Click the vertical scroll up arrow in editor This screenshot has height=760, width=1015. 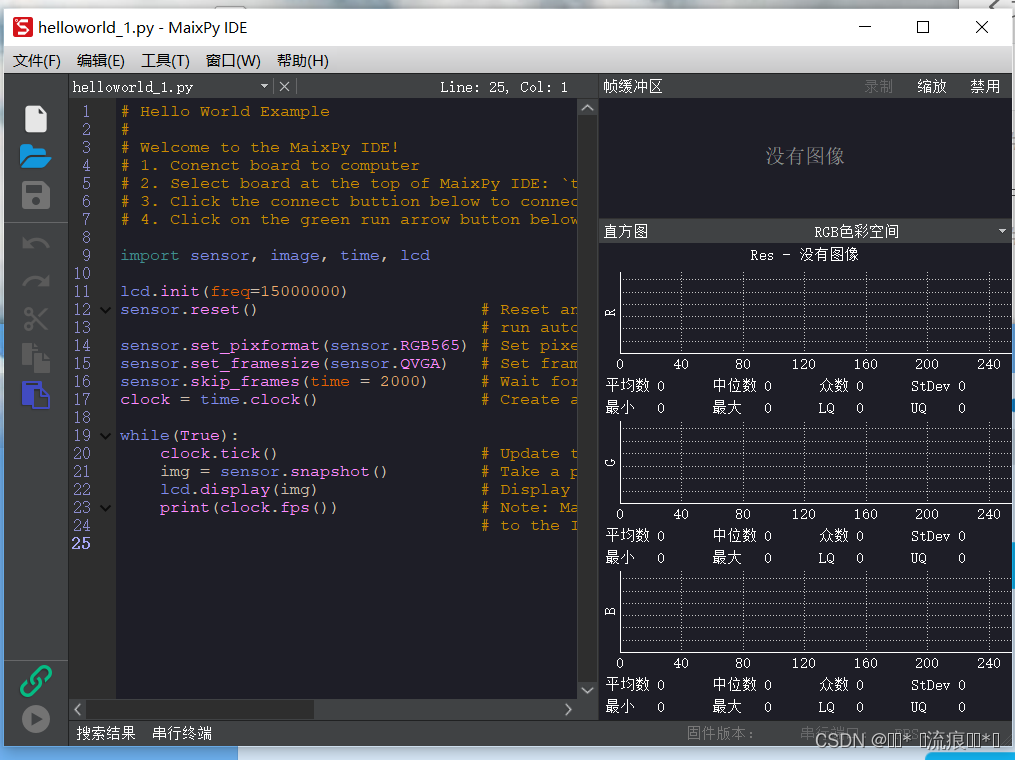[x=587, y=108]
